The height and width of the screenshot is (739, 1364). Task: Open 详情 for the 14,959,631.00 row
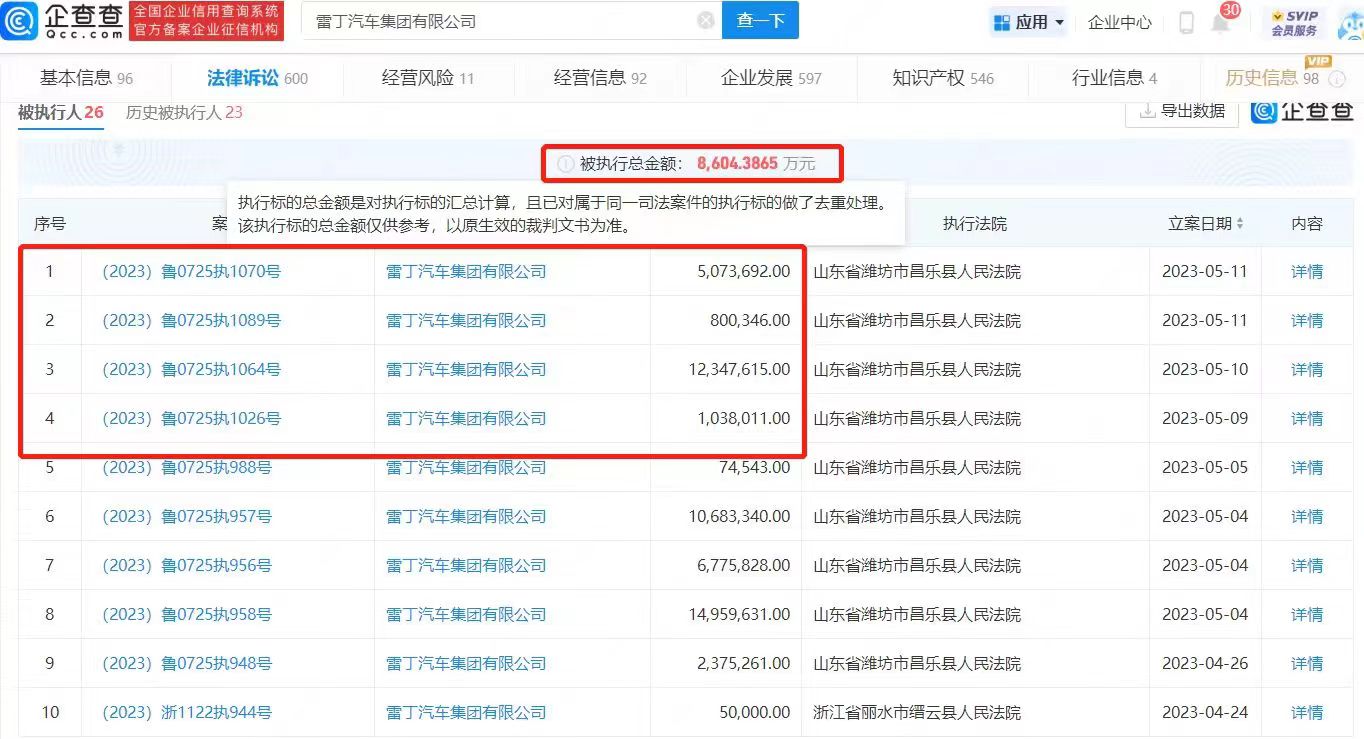click(x=1307, y=614)
